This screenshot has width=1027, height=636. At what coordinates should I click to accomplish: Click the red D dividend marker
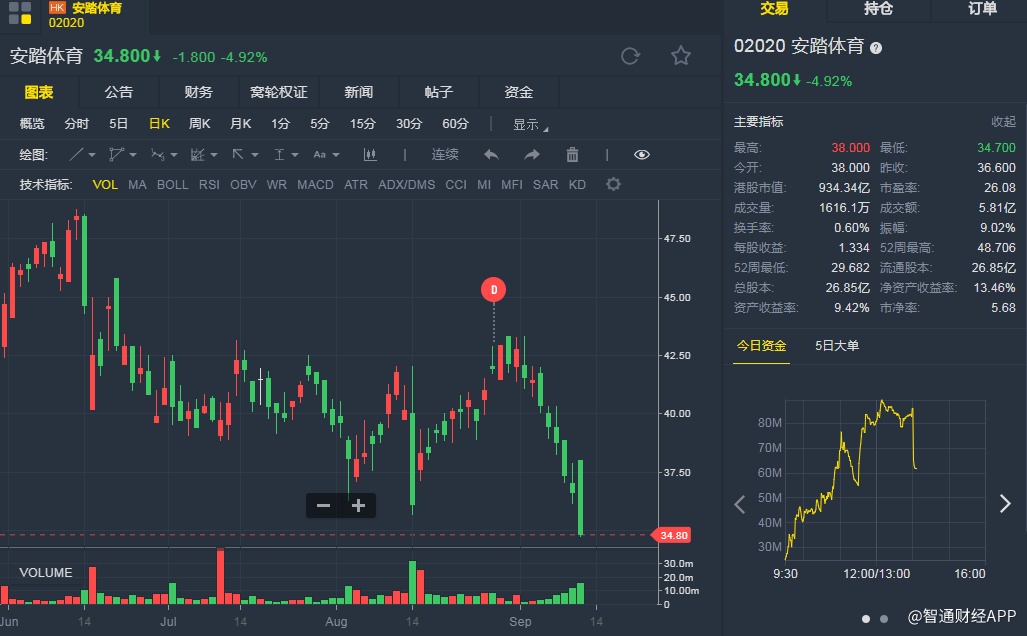[x=493, y=290]
